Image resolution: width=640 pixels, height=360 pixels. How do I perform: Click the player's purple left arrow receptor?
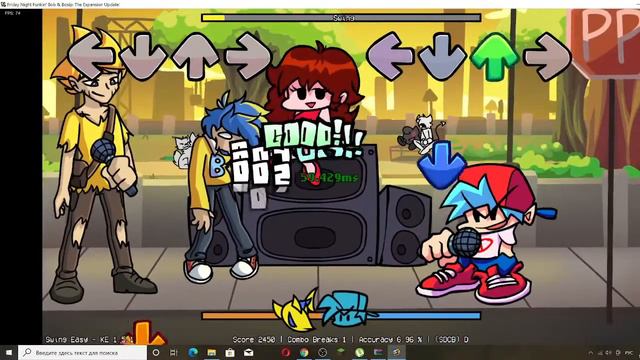(390, 56)
